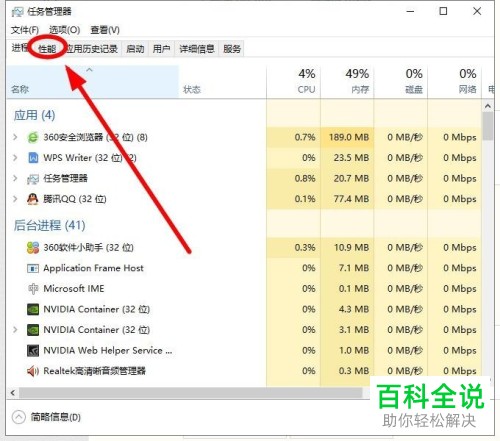Image resolution: width=500 pixels, height=441 pixels.
Task: Switch to the 应用历史记录 tab
Action: (x=92, y=49)
